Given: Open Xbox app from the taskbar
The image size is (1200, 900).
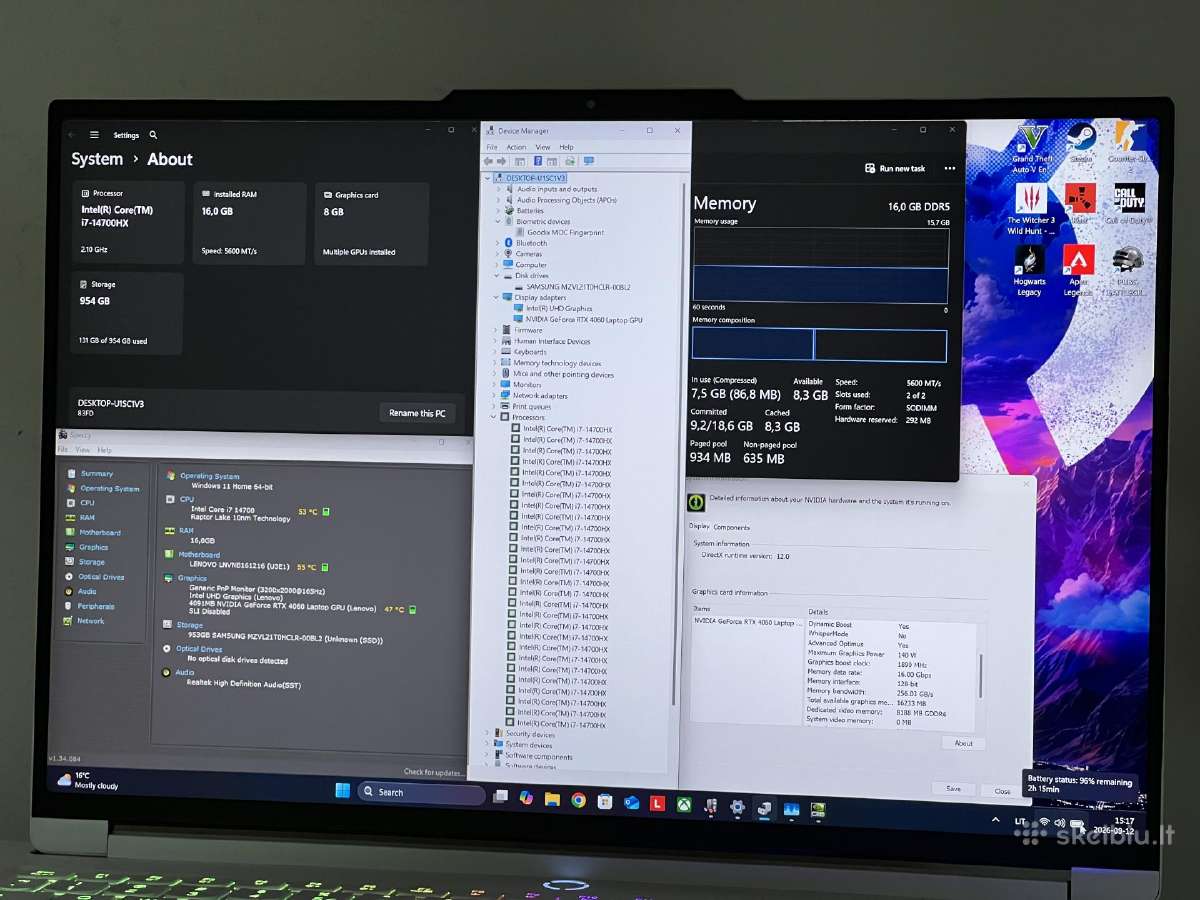Looking at the screenshot, I should 684,803.
